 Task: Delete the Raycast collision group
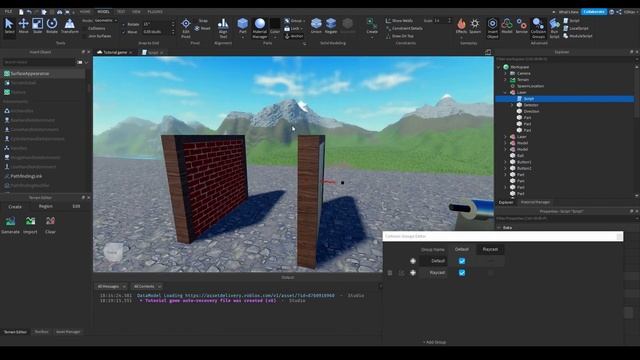click(x=390, y=273)
